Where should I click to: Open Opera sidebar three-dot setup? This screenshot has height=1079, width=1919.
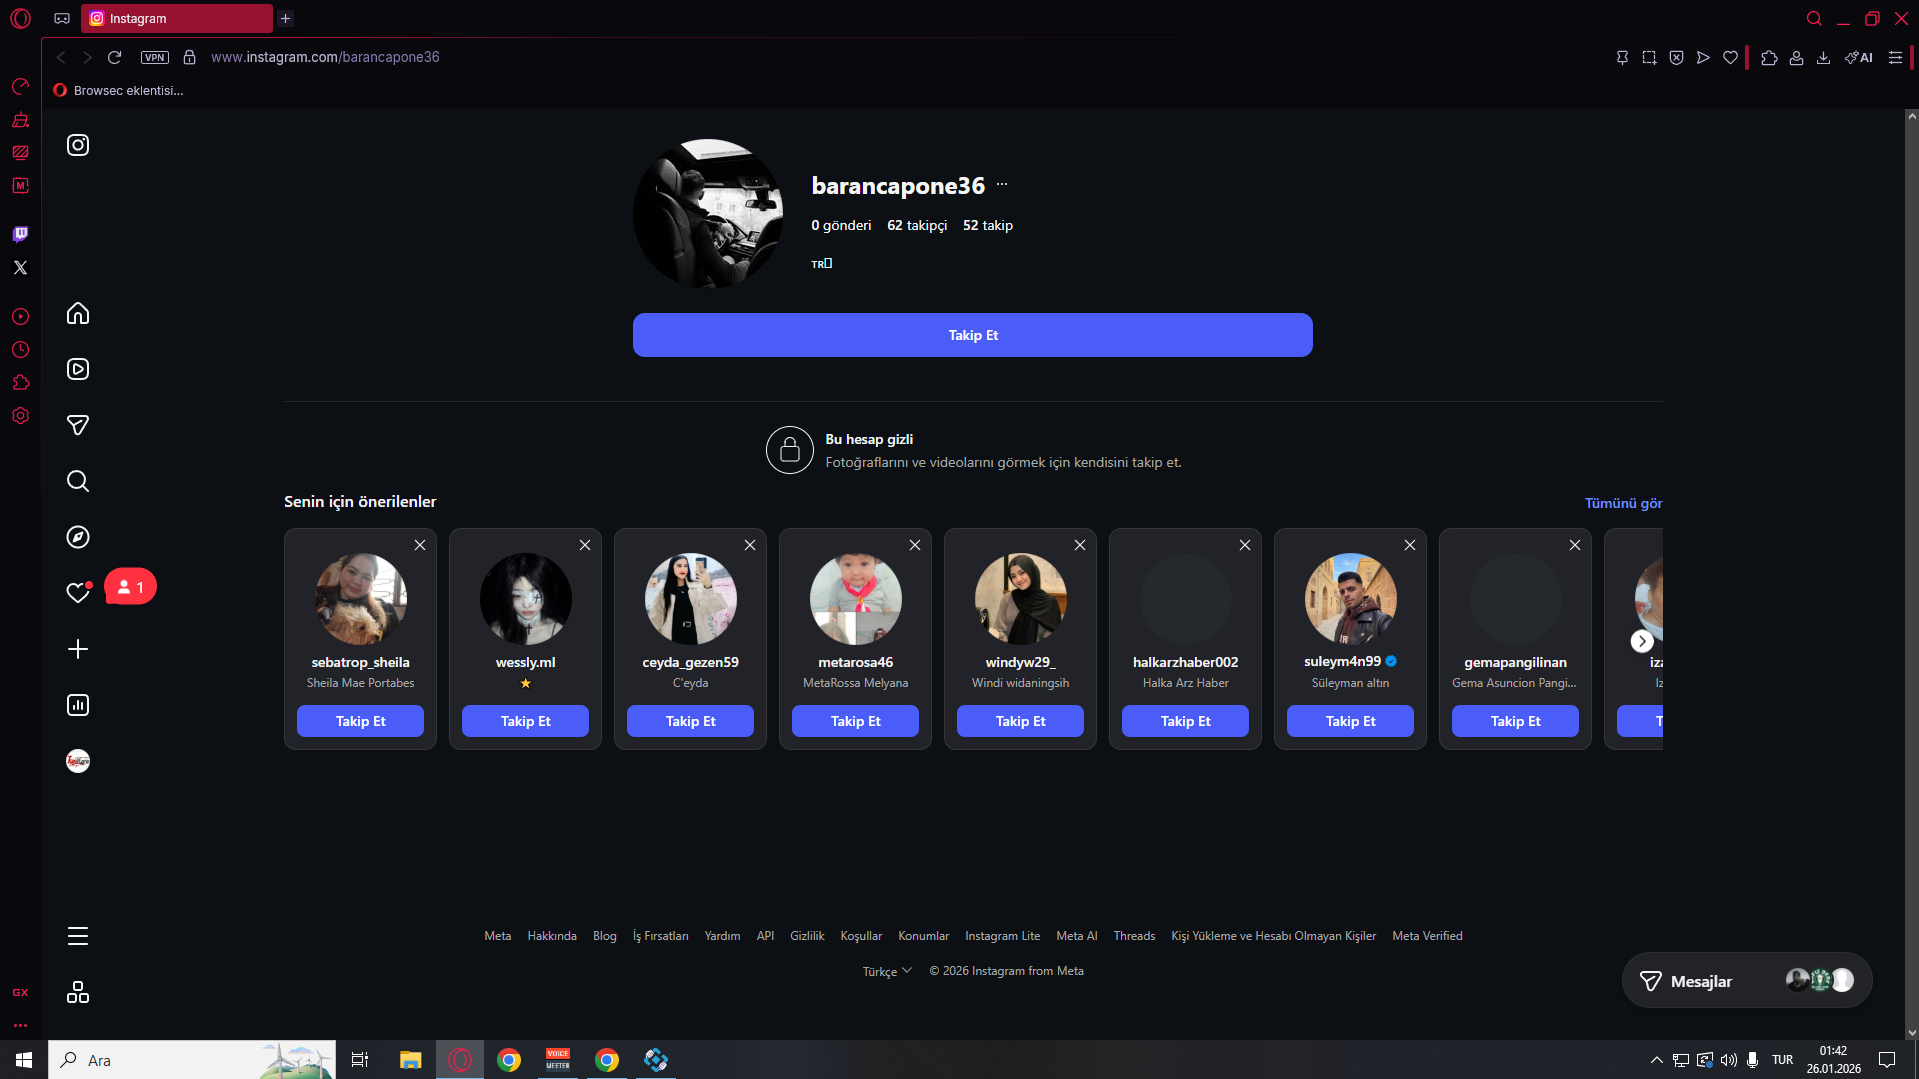(20, 1026)
